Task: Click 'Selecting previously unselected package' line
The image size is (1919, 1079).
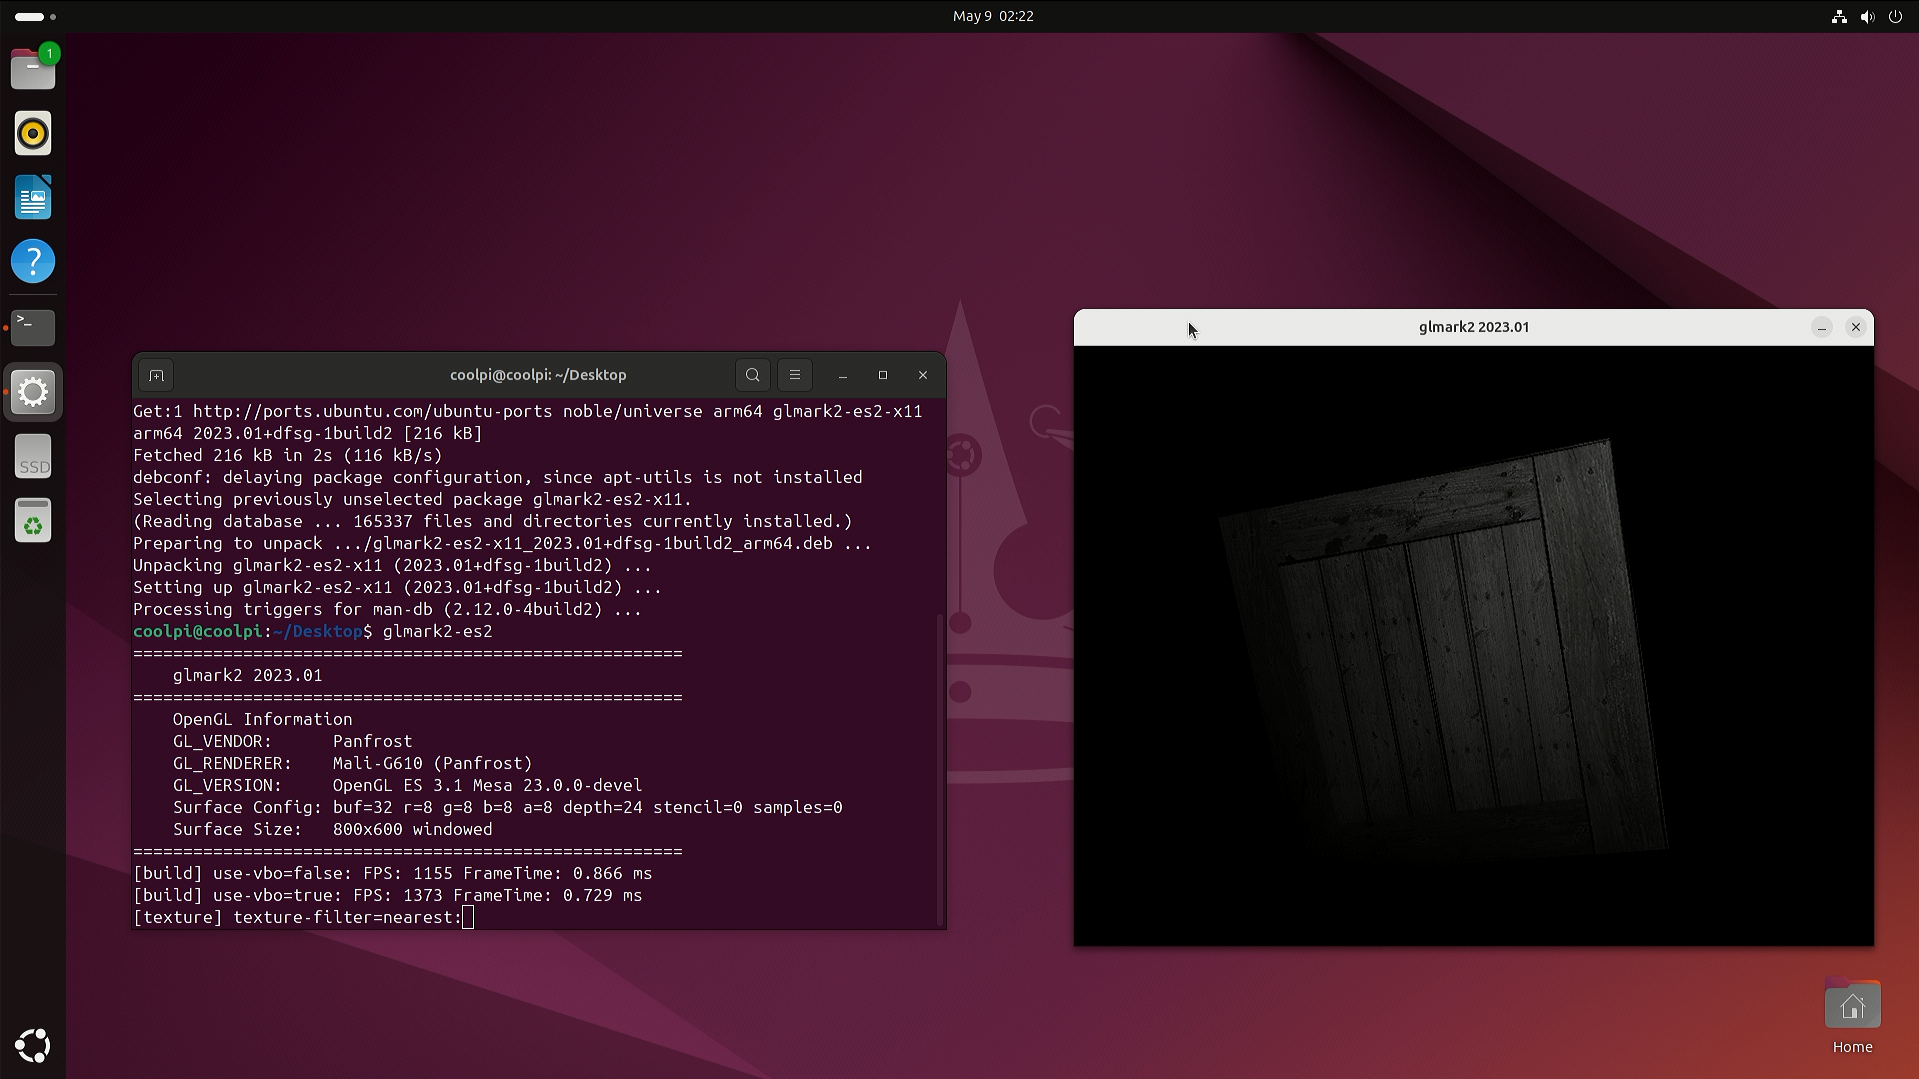Action: [x=412, y=499]
